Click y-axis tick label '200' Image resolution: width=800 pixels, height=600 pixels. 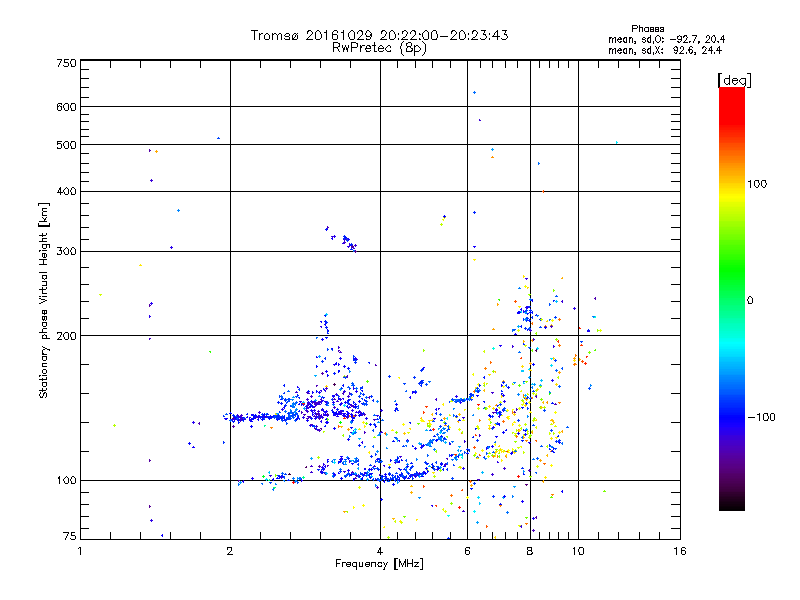tap(66, 336)
